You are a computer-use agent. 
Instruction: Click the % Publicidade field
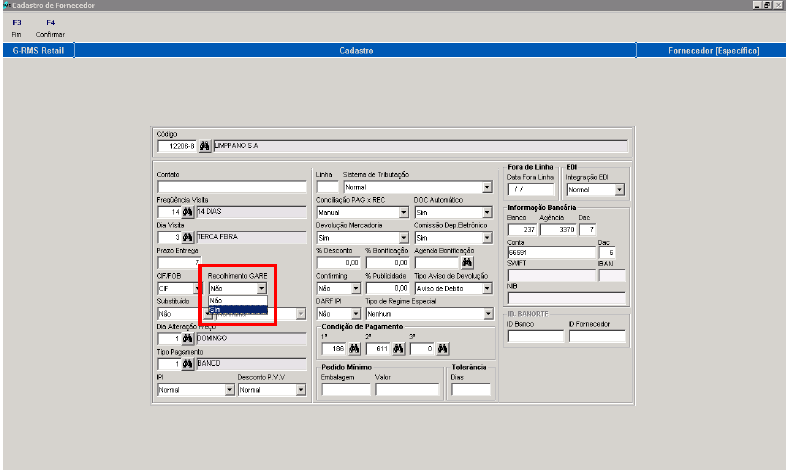pyautogui.click(x=387, y=288)
